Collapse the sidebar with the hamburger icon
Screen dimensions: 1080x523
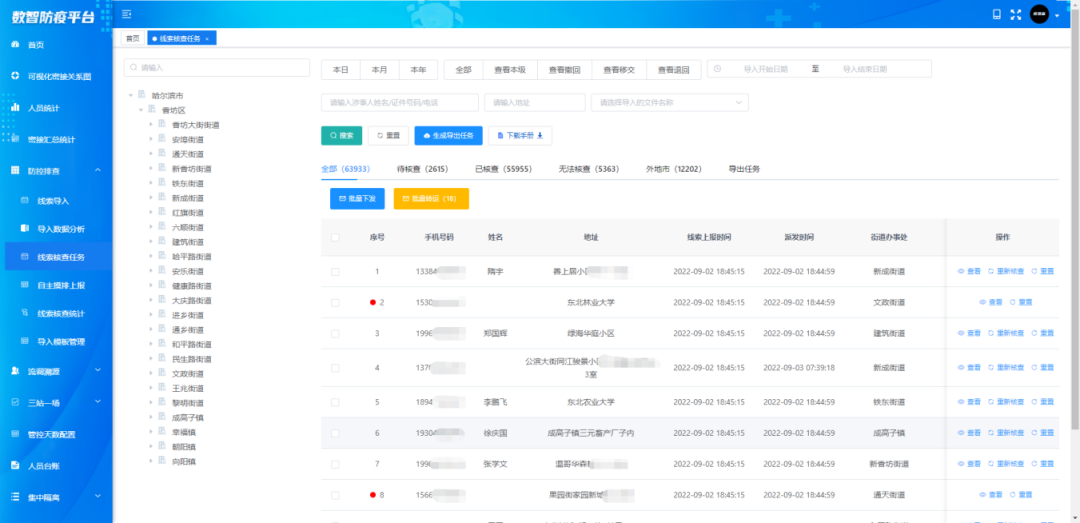[126, 14]
